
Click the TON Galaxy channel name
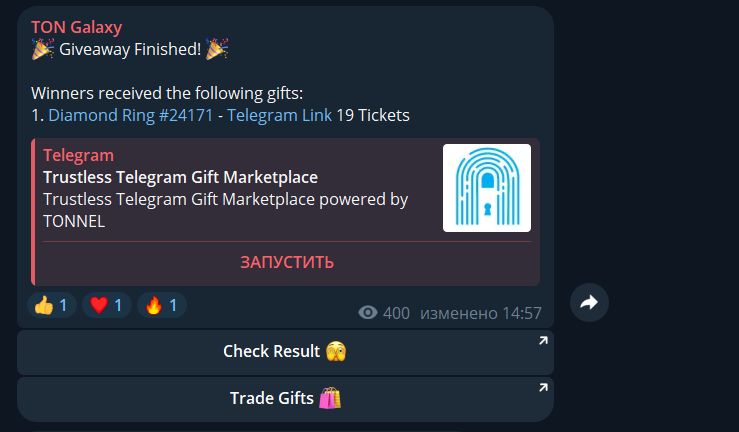click(76, 27)
